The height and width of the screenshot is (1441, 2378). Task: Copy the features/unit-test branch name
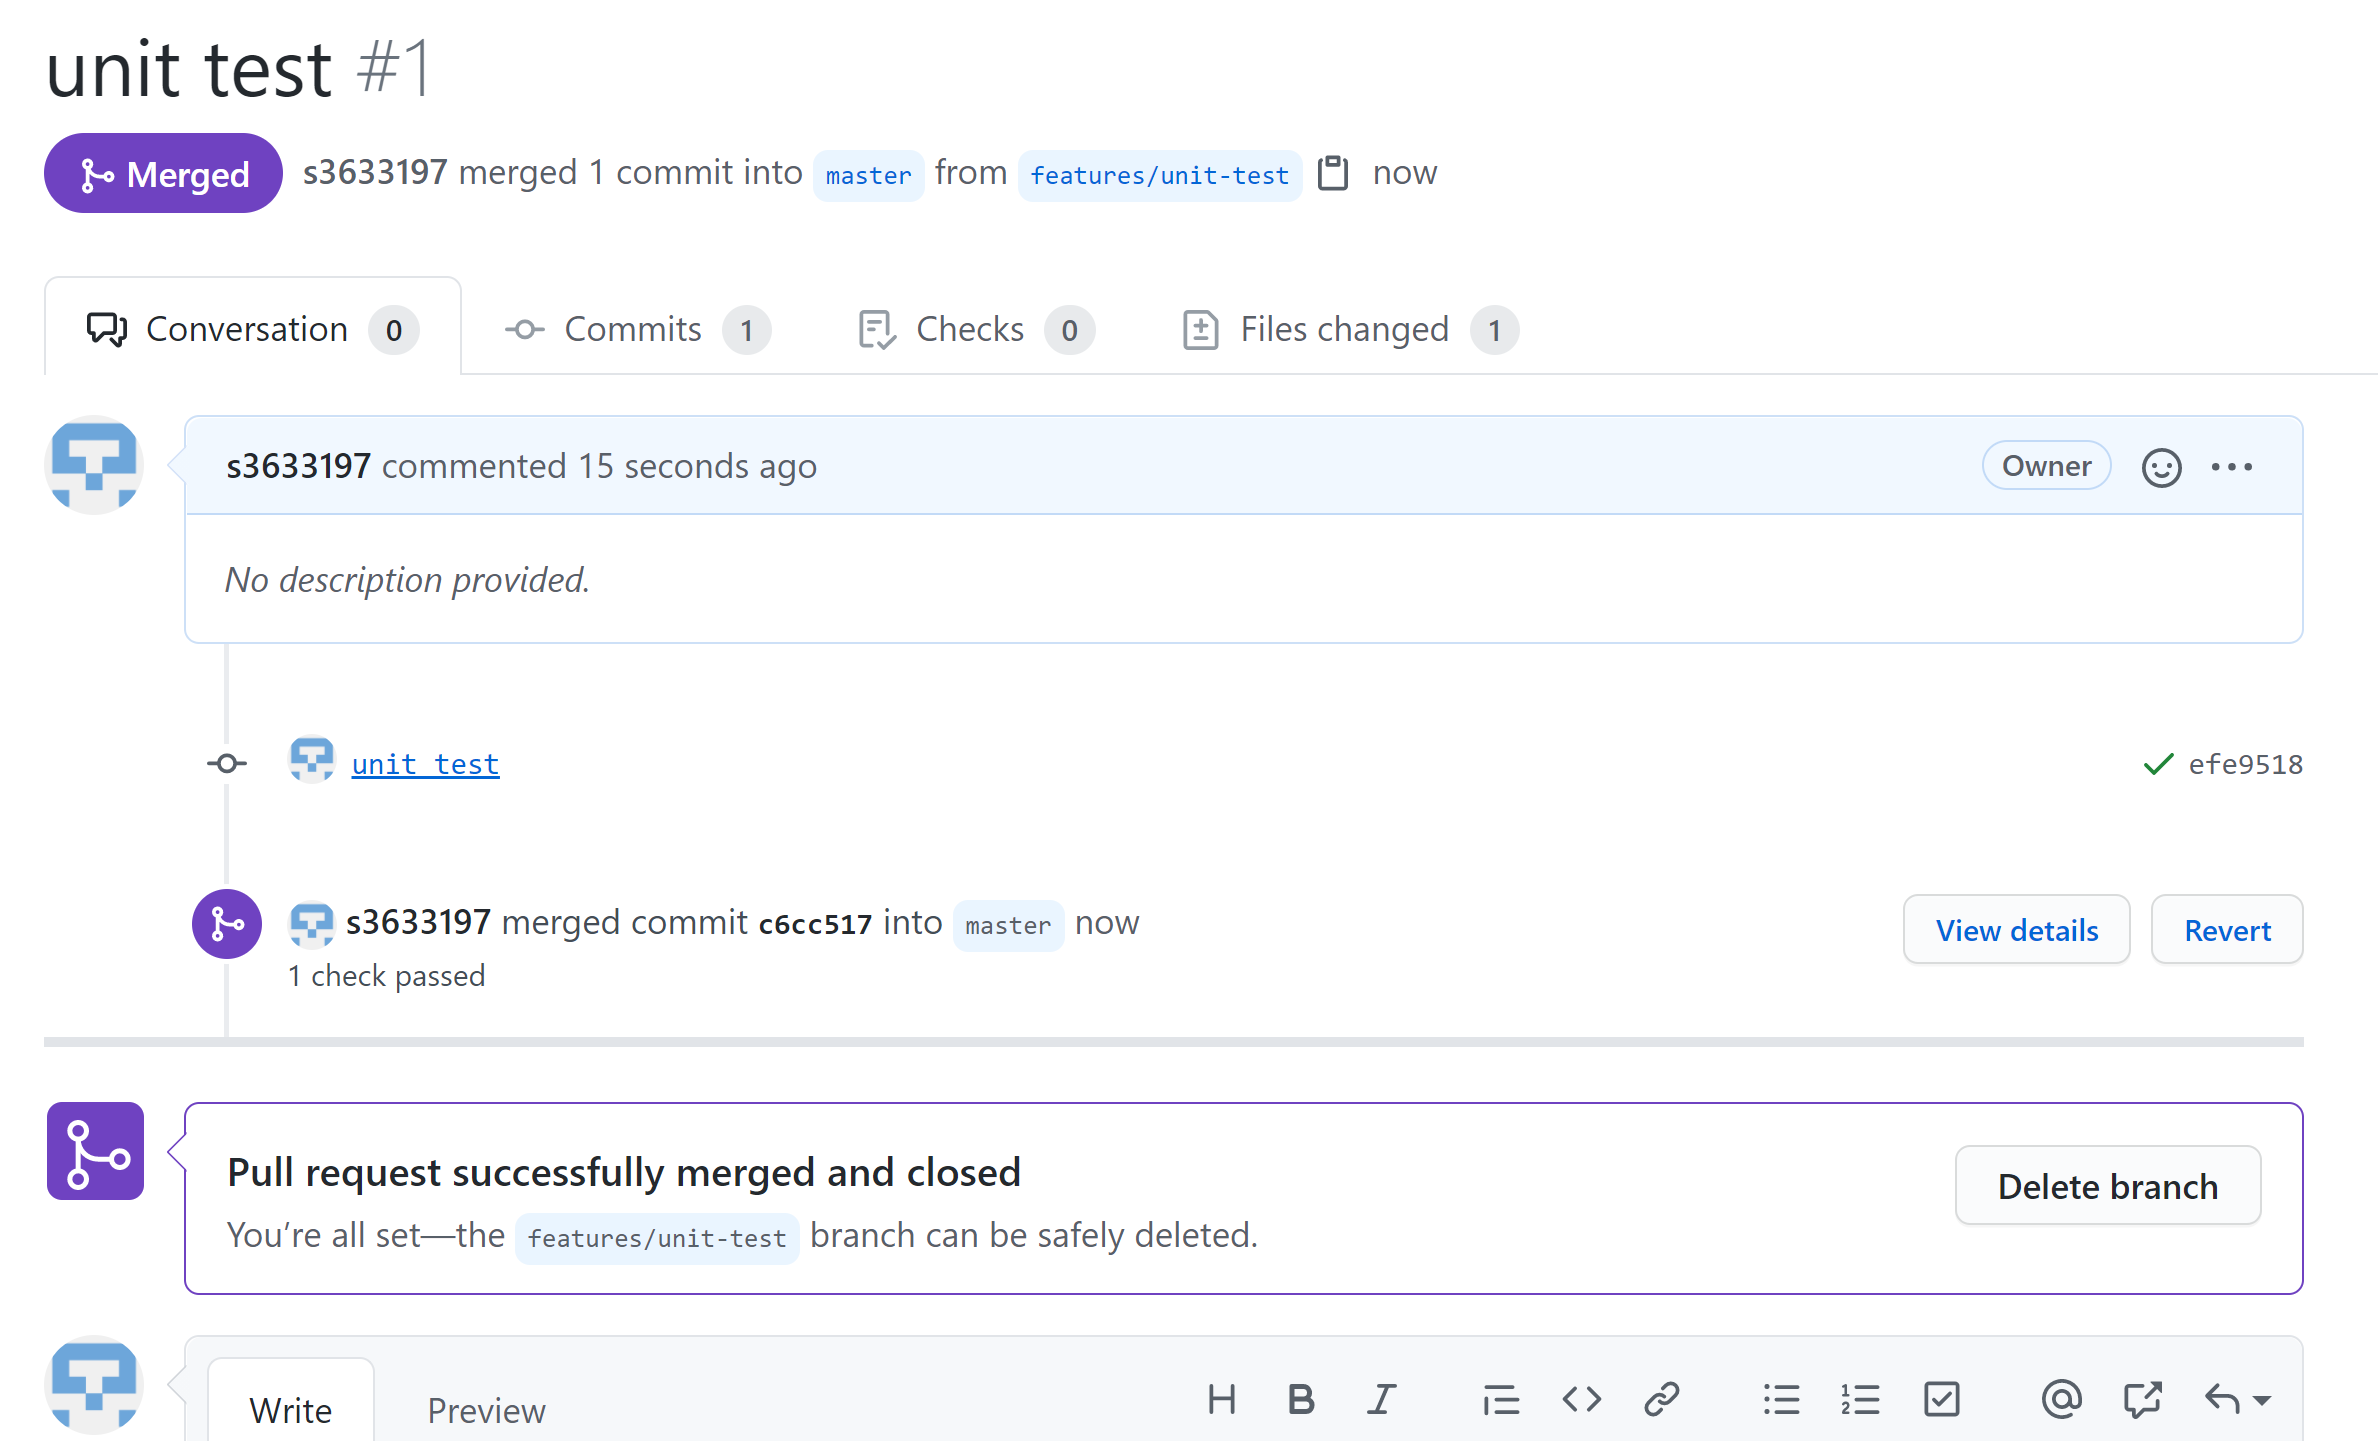(1333, 173)
